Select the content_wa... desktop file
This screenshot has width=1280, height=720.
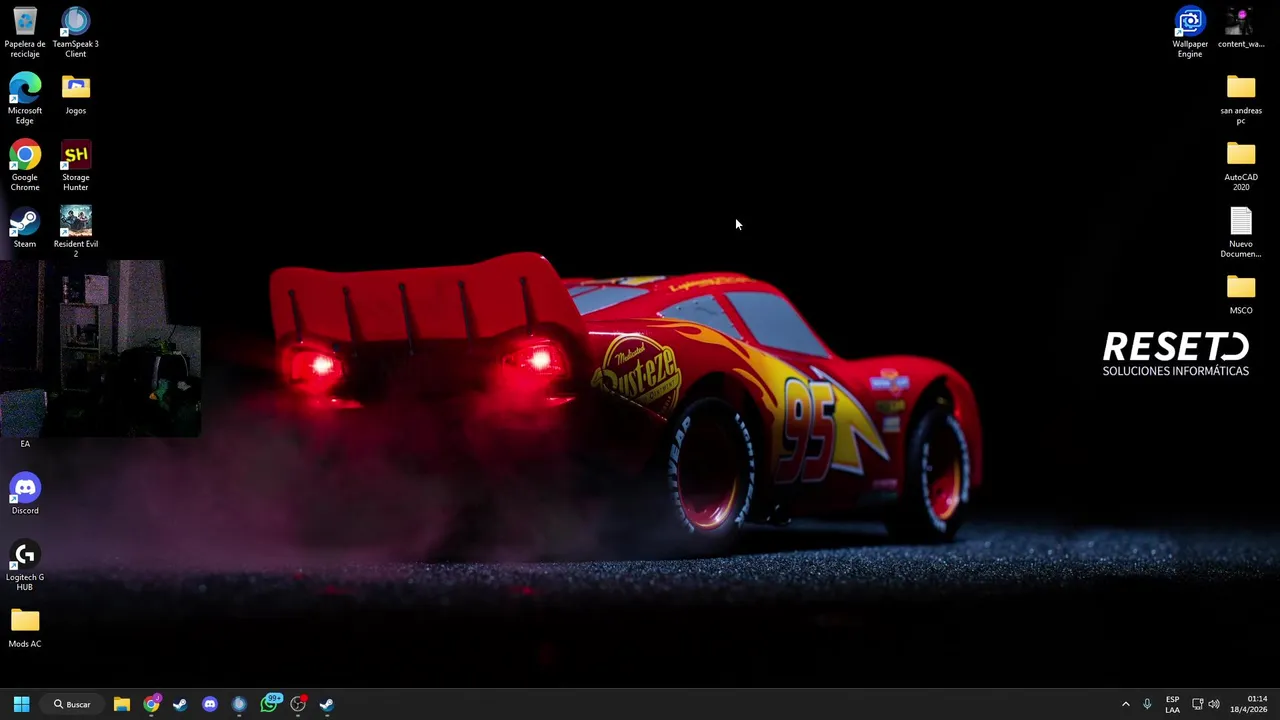1241,28
